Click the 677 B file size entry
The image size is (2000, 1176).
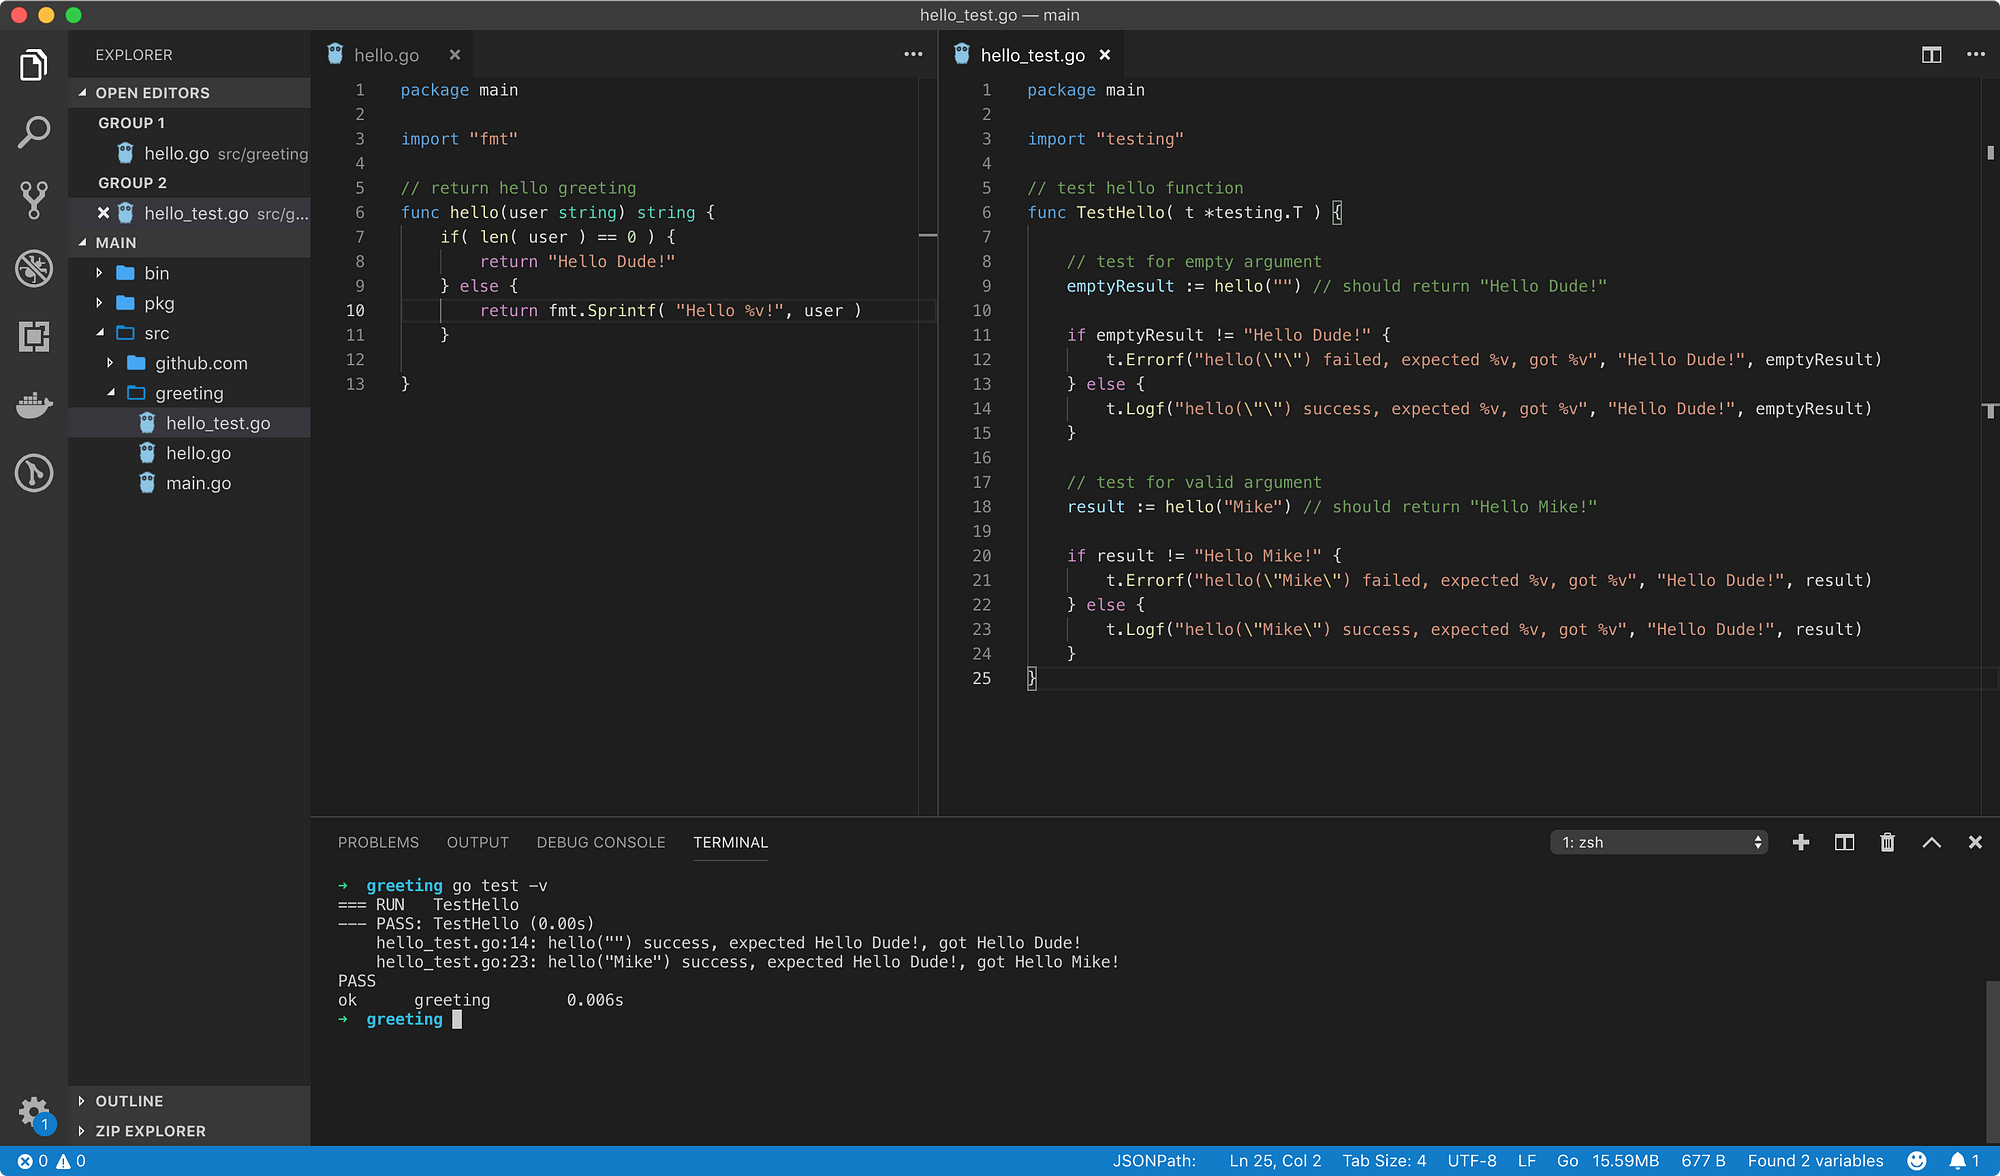coord(1703,1161)
